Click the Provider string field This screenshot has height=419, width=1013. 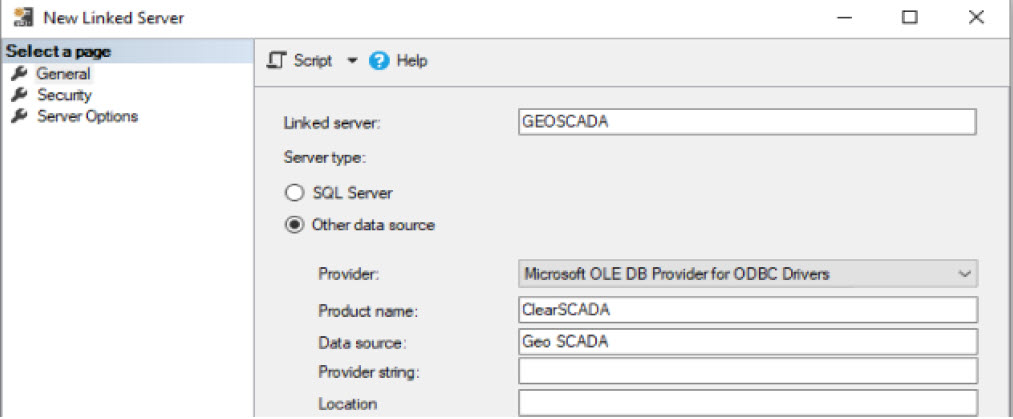click(x=747, y=371)
